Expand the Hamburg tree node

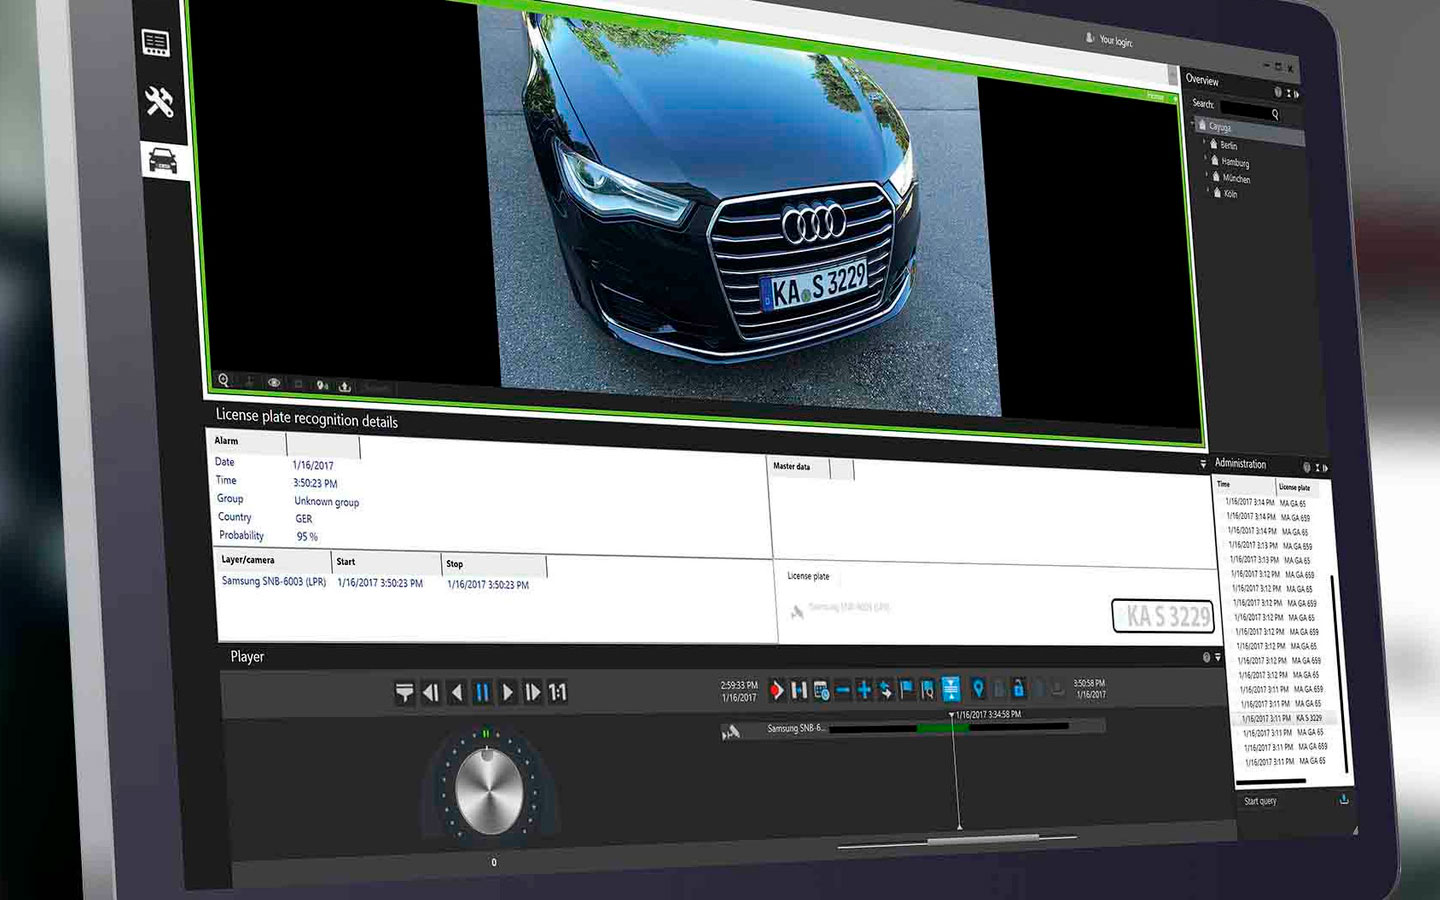(x=1206, y=158)
